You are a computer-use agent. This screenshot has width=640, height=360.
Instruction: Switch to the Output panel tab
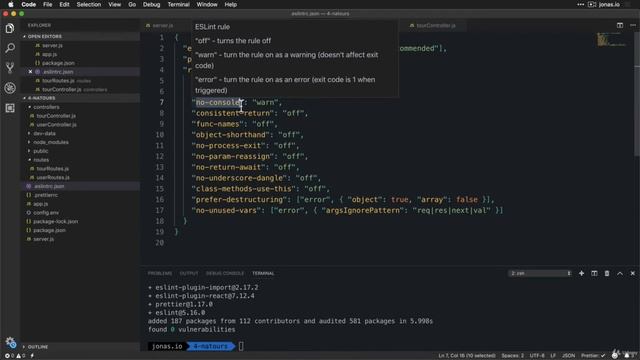[x=189, y=273]
